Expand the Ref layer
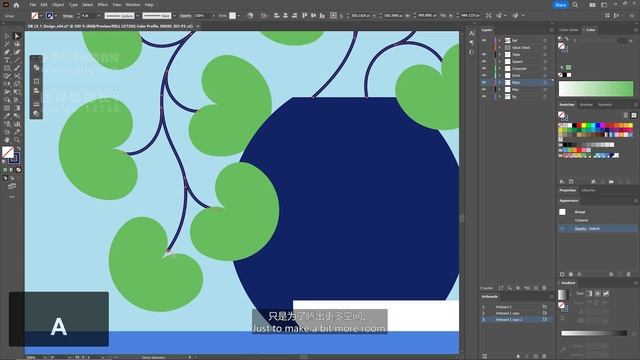Screen dimensions: 640x360 pos(499,40)
